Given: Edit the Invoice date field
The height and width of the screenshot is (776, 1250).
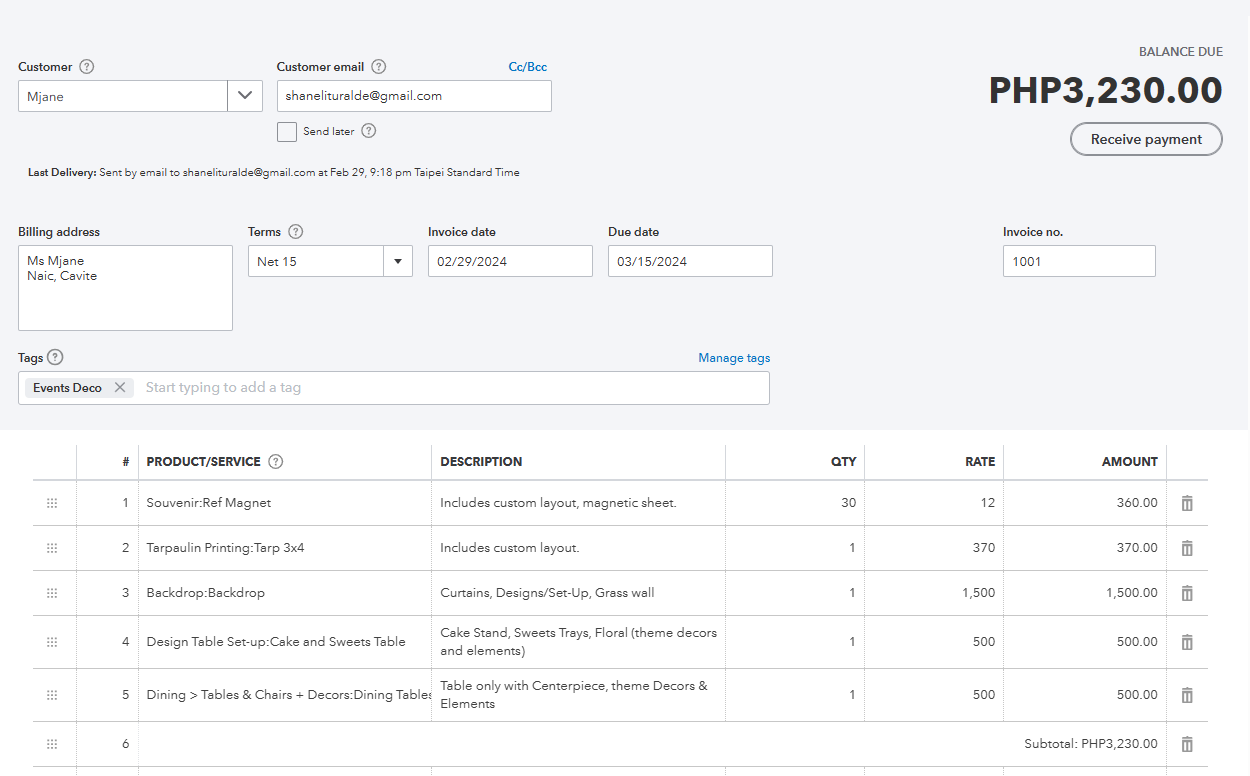Looking at the screenshot, I should [510, 262].
